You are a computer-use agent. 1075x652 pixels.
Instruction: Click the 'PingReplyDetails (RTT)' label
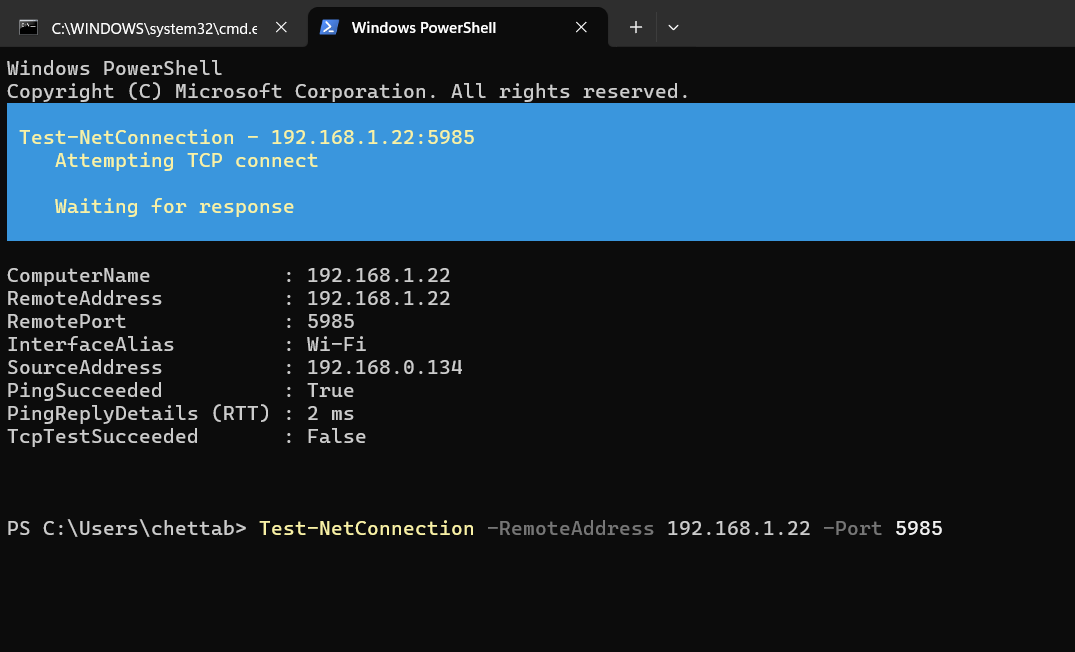[138, 414]
